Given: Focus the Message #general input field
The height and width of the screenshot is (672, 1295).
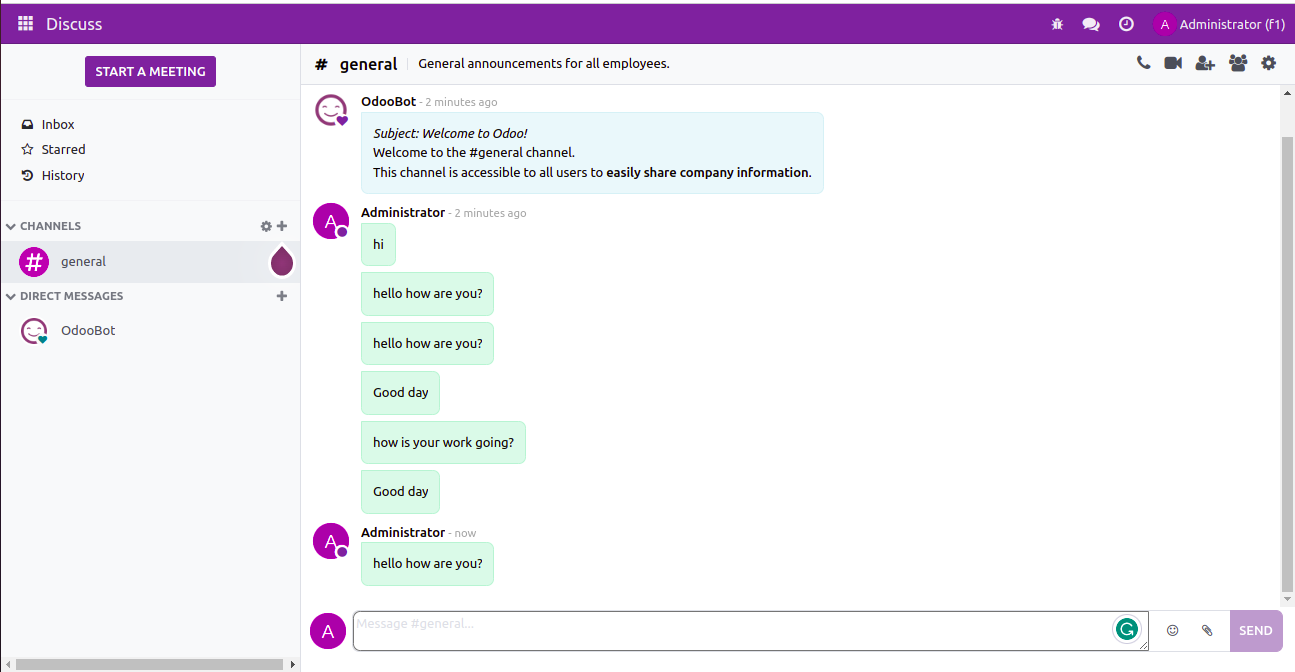Looking at the screenshot, I should tap(730, 631).
